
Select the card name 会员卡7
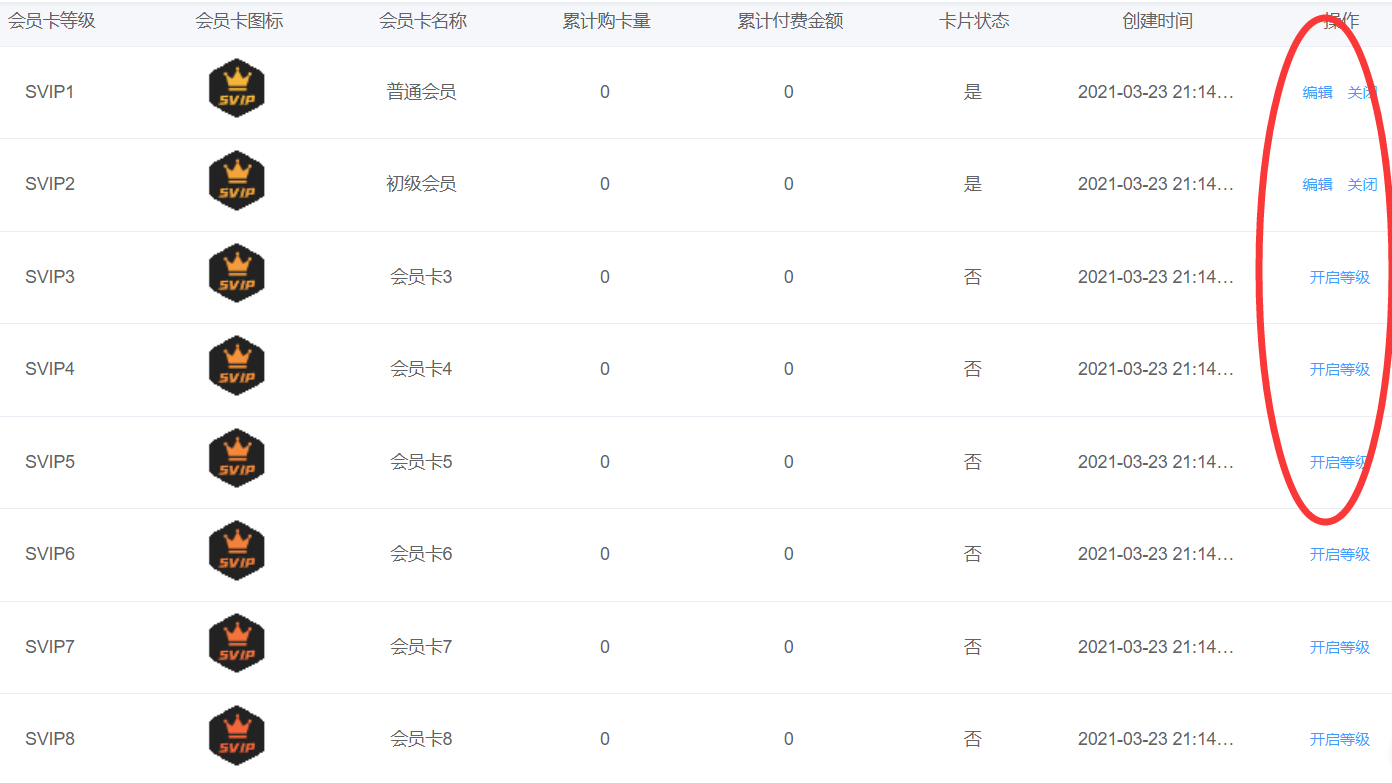pyautogui.click(x=421, y=647)
